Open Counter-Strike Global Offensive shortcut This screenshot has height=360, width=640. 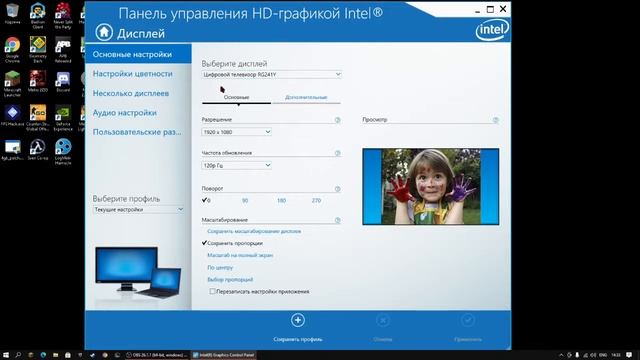point(38,118)
